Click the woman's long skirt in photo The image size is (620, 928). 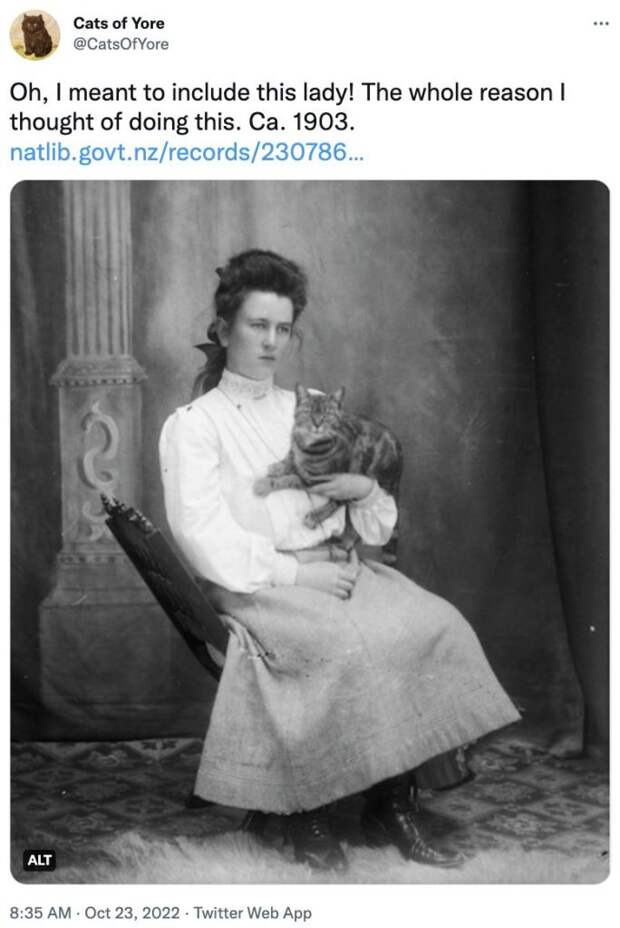[x=355, y=692]
